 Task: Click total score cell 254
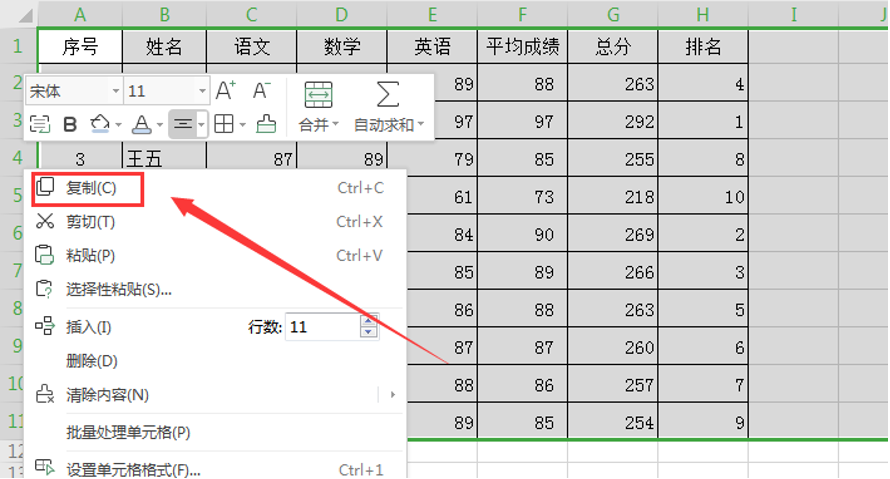click(x=613, y=422)
